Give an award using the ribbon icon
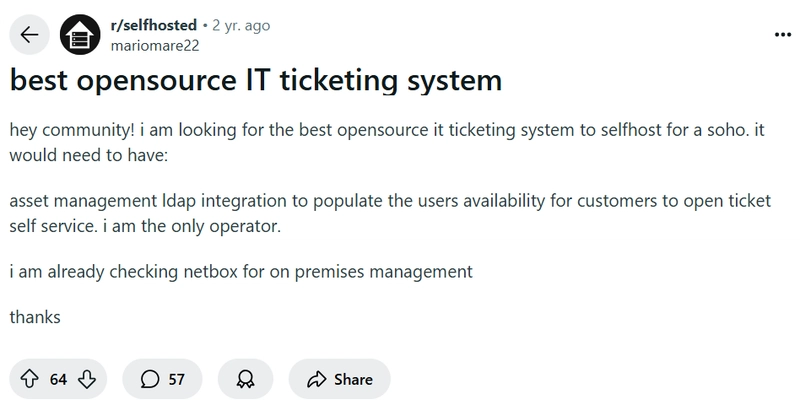 pyautogui.click(x=245, y=379)
